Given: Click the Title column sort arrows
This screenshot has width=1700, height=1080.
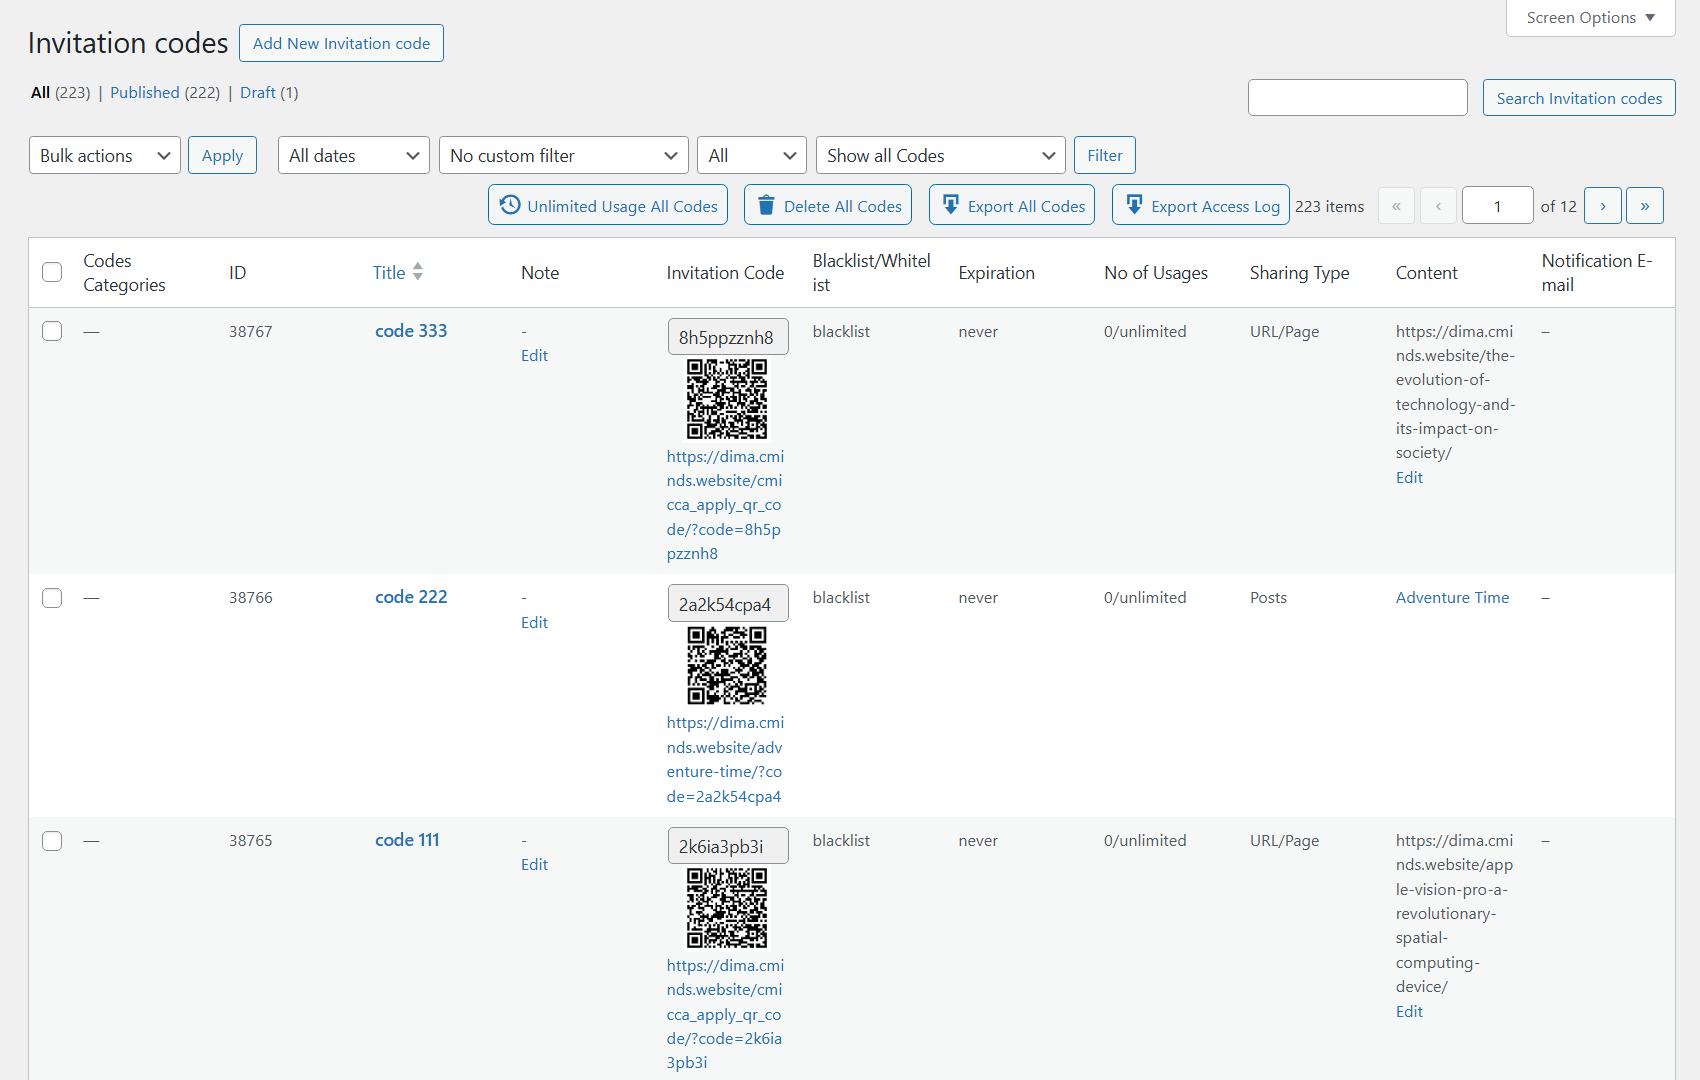Looking at the screenshot, I should tap(418, 271).
